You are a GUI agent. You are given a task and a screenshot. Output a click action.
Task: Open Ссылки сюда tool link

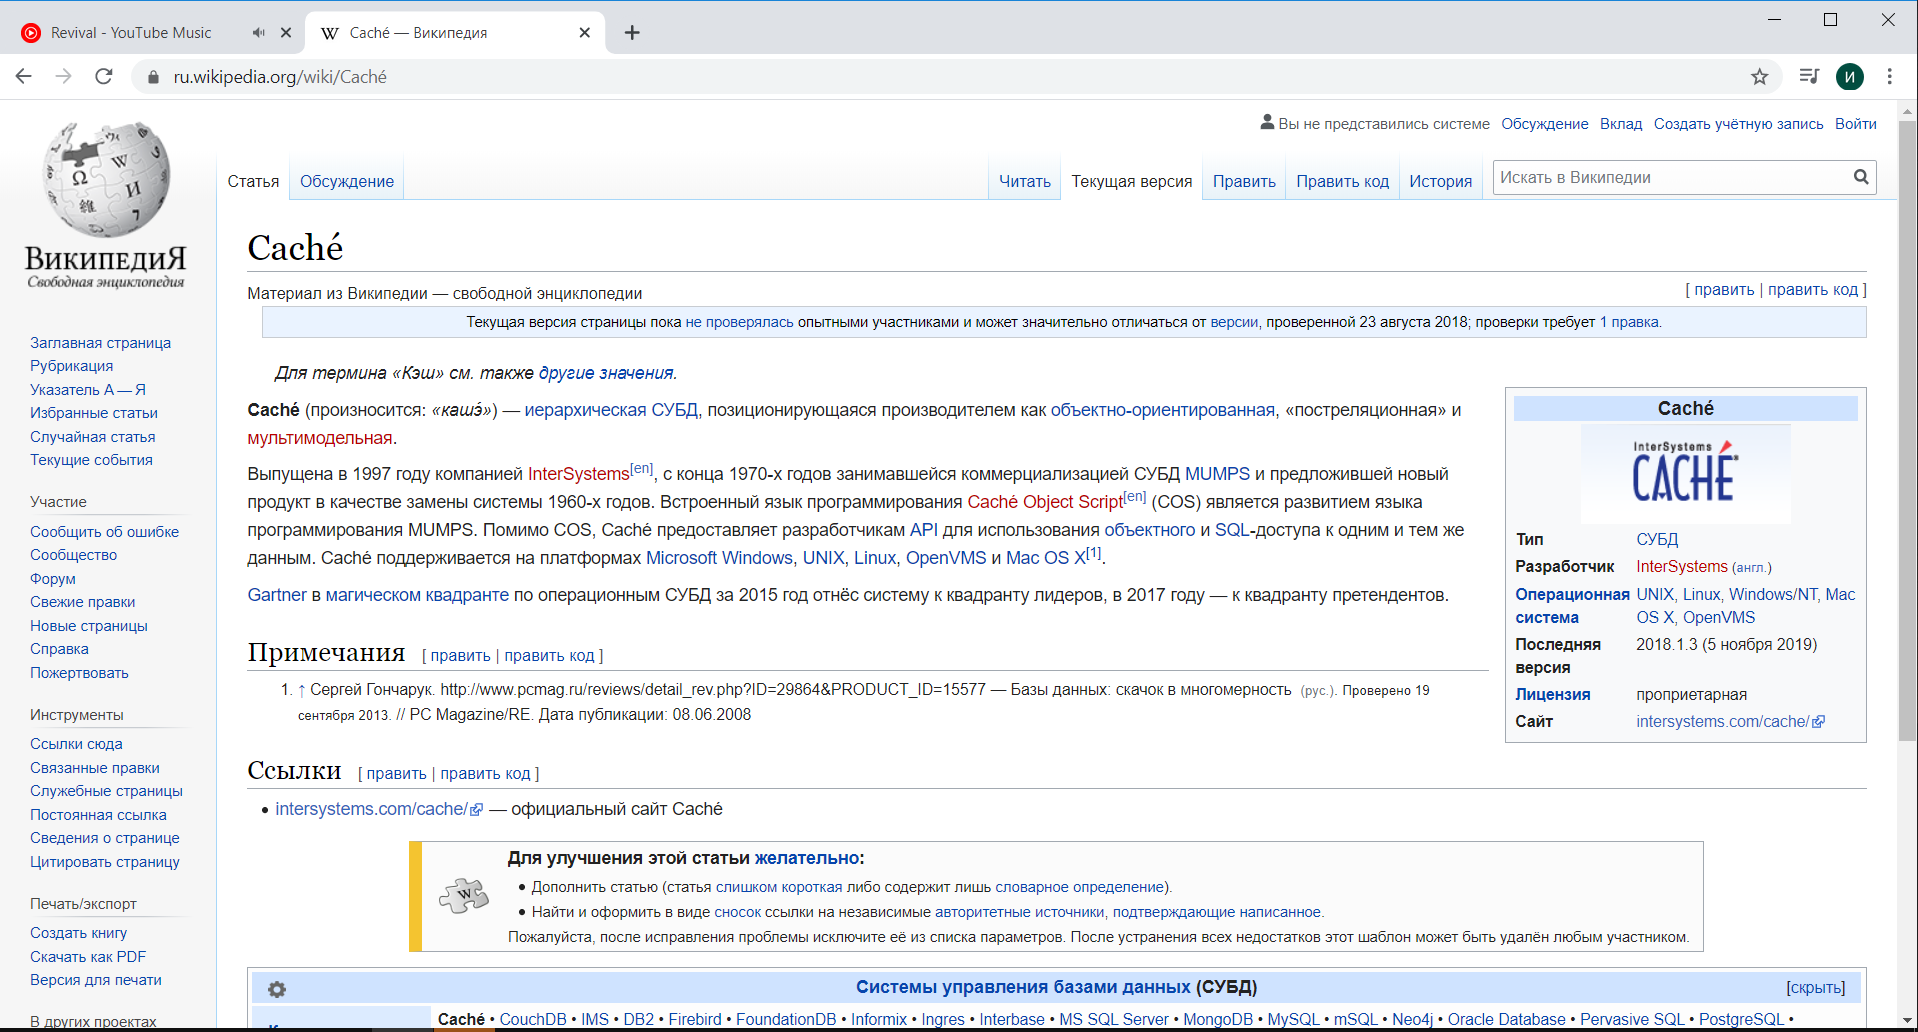76,744
